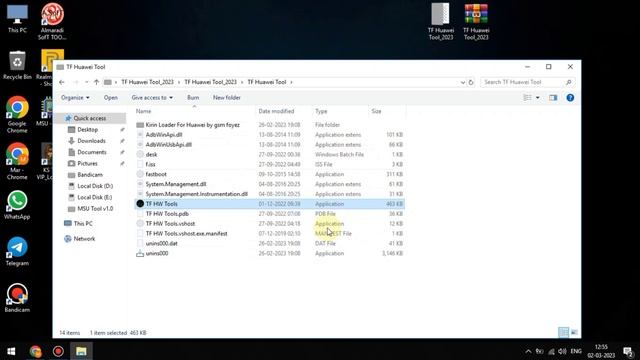Select Desktop in navigation pane

point(87,129)
